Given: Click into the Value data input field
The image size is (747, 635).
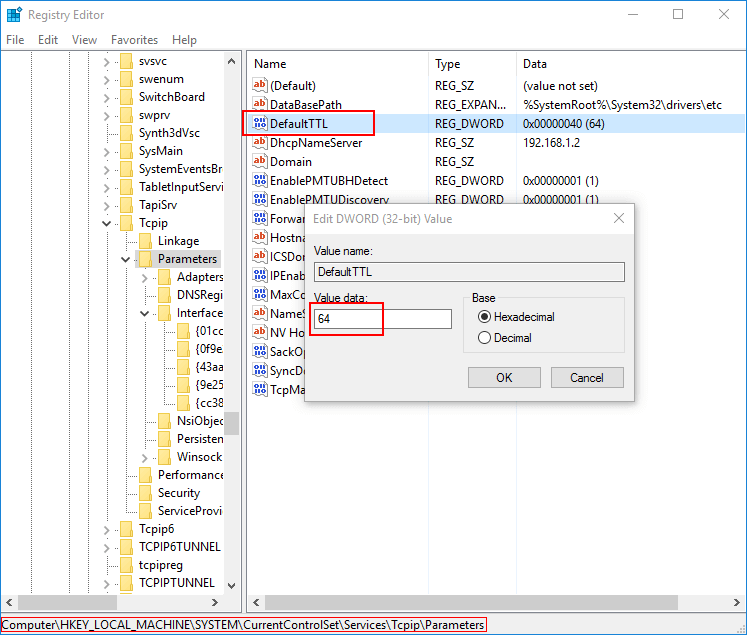Looking at the screenshot, I should (383, 319).
